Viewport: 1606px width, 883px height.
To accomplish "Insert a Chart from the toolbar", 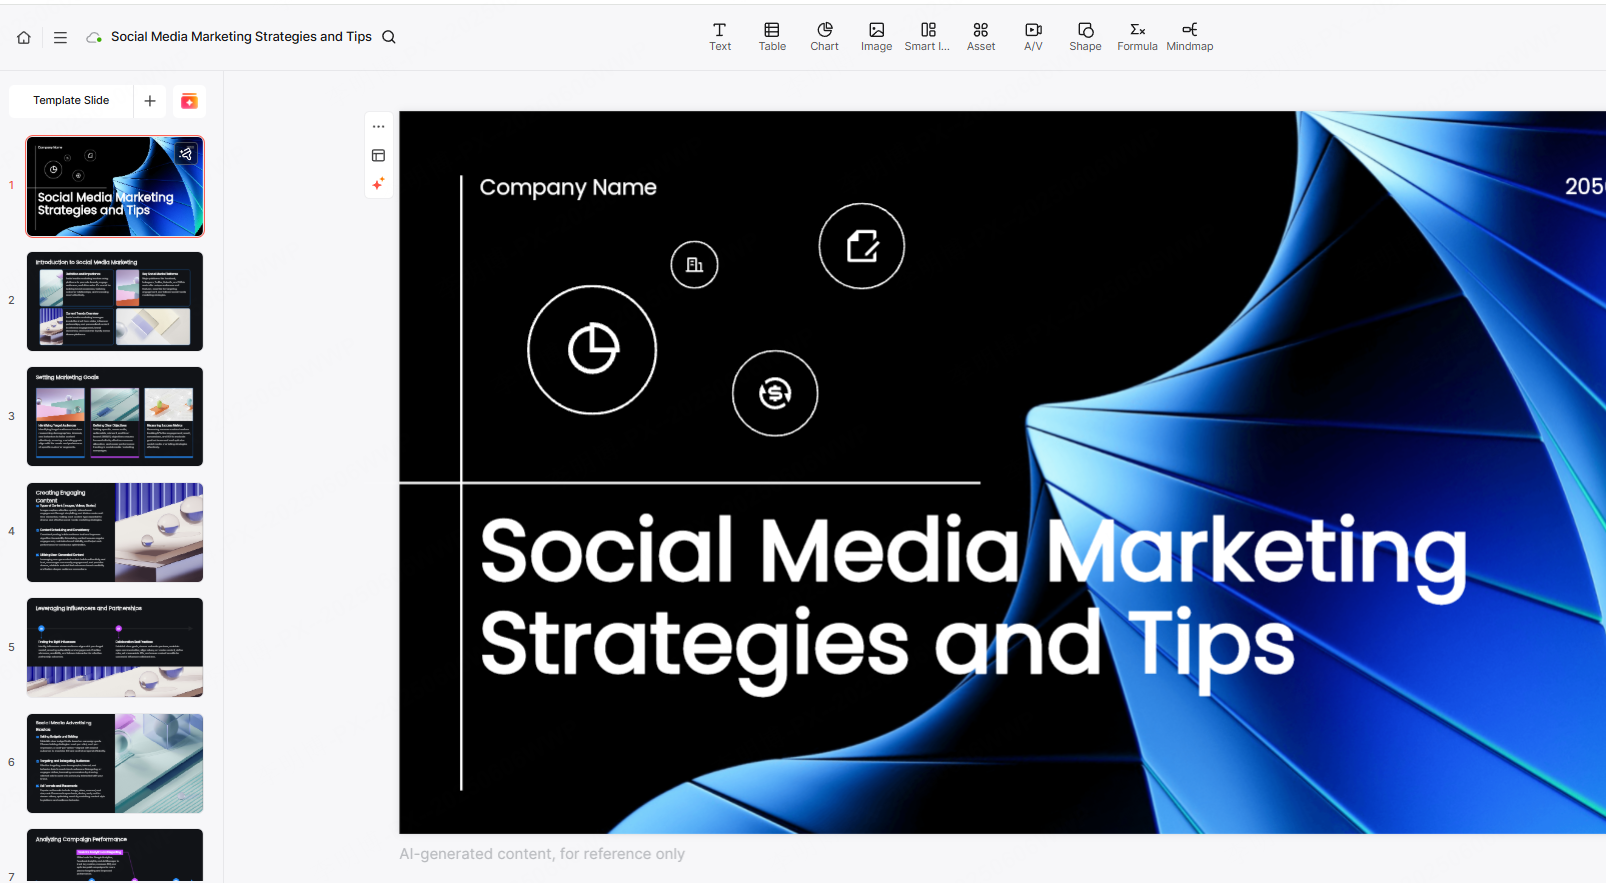I will pos(824,37).
